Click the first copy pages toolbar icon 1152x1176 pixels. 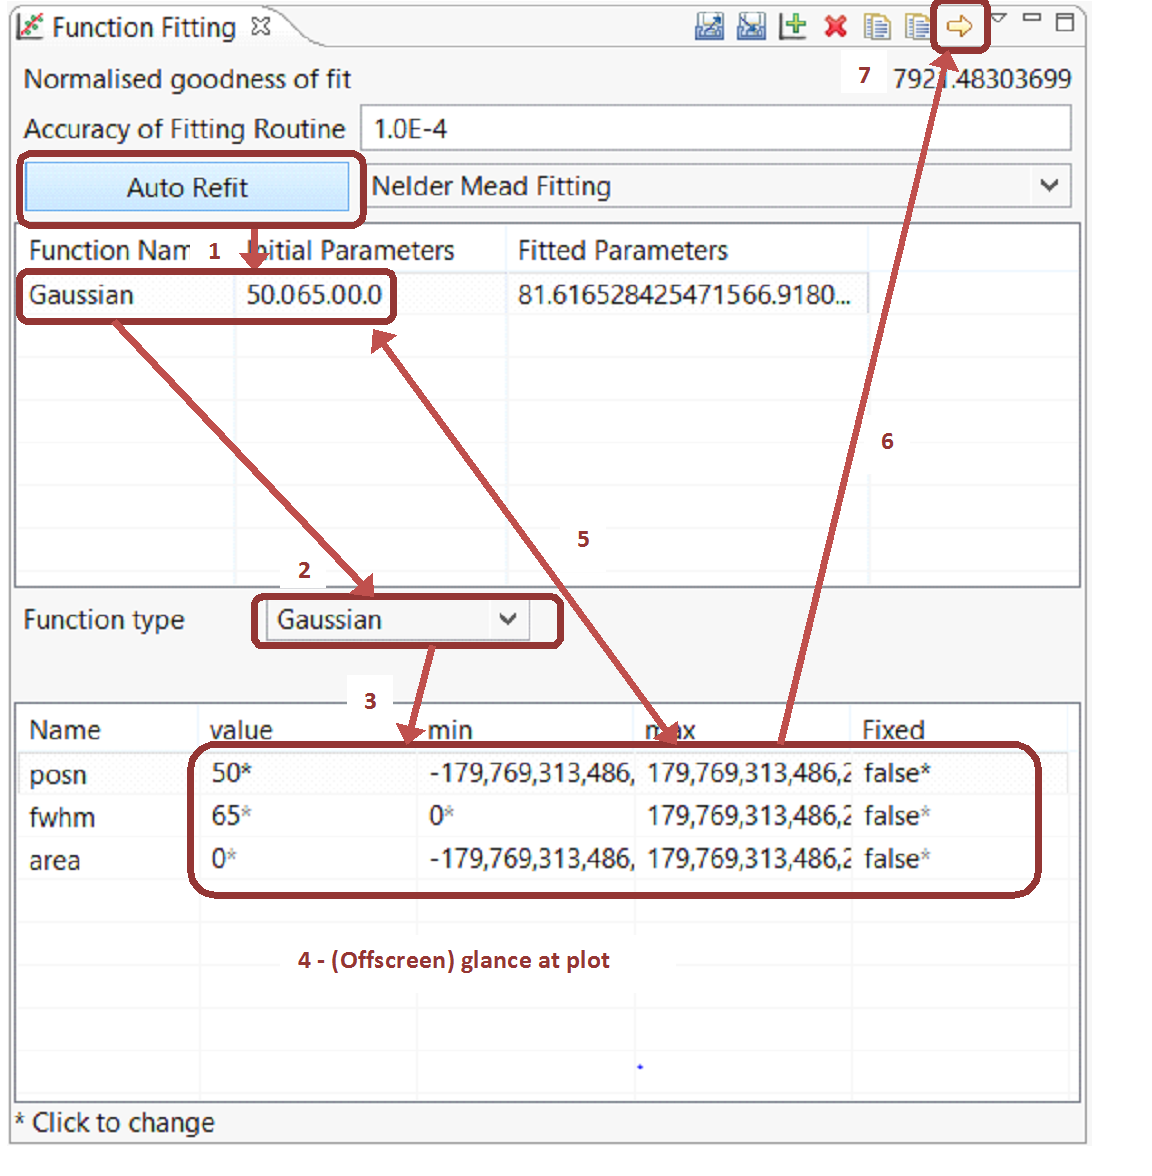(876, 27)
